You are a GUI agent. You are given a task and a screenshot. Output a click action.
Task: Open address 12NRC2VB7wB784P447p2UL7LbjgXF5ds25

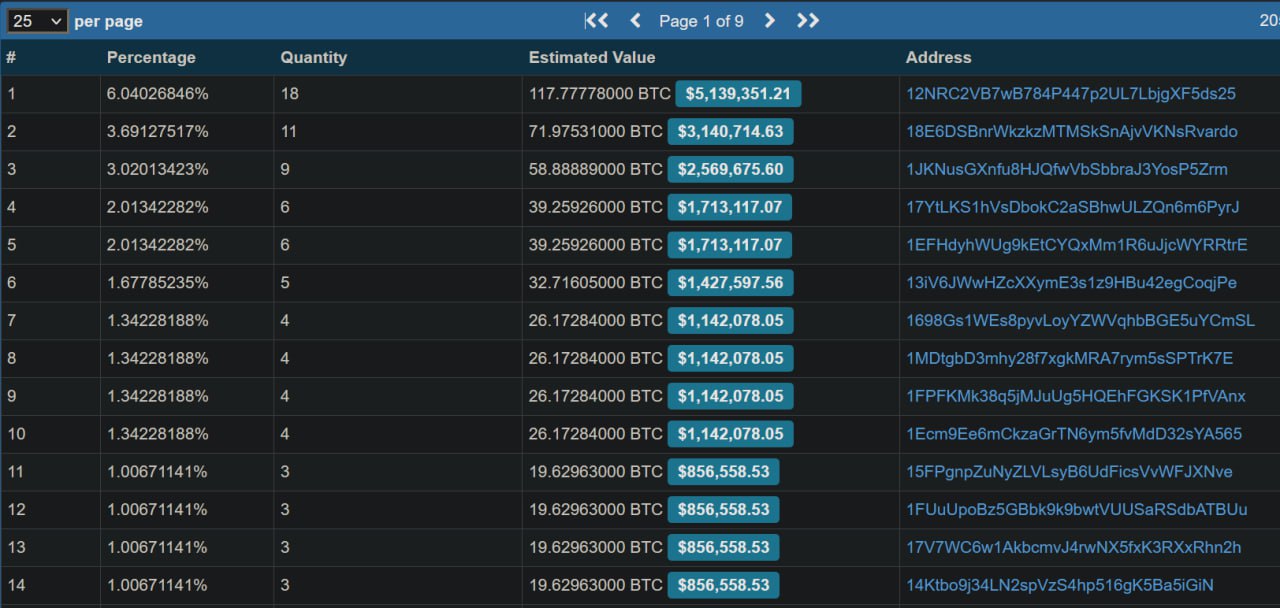[x=1071, y=94]
